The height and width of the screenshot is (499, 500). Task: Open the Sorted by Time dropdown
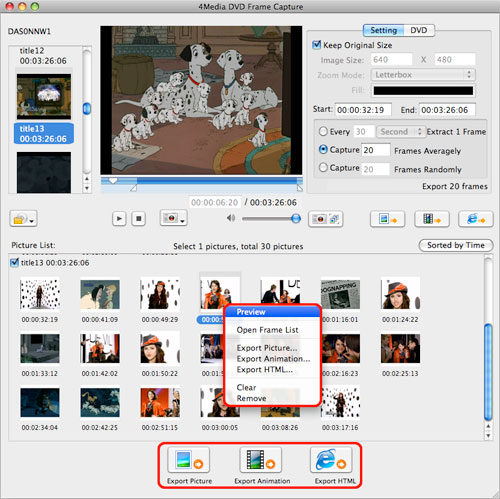[456, 245]
